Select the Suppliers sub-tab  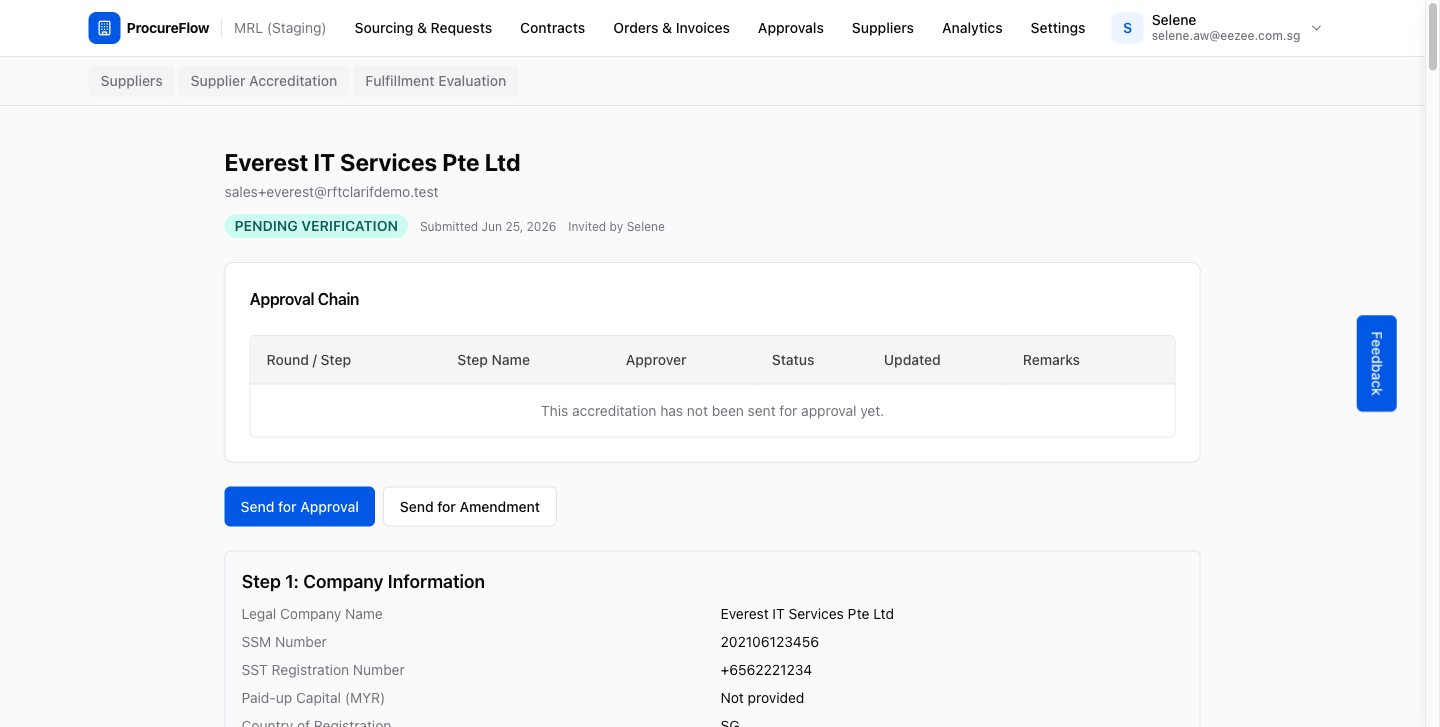coord(131,81)
